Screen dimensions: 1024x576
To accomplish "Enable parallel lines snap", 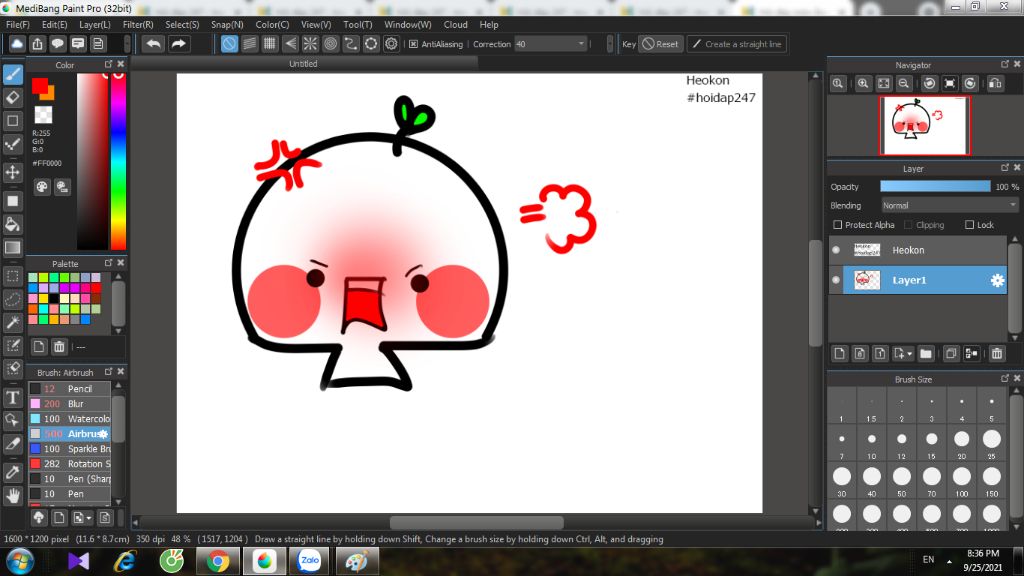I will click(x=249, y=44).
